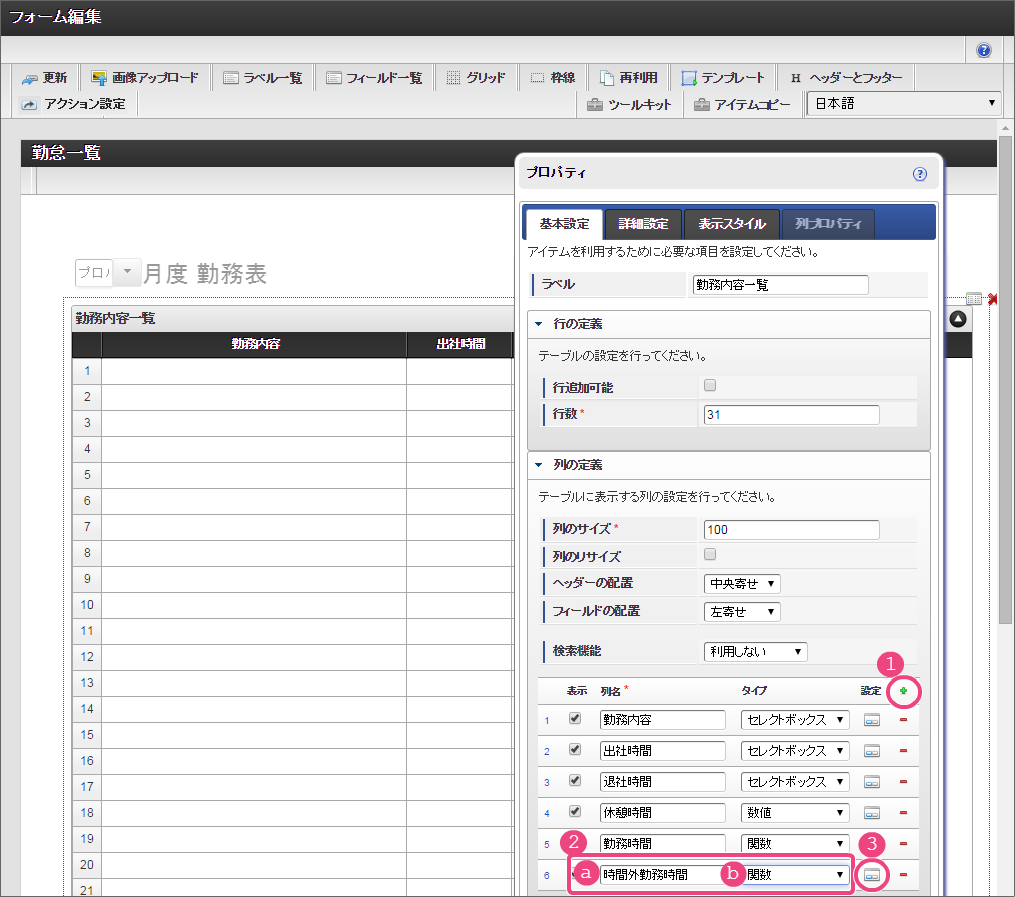This screenshot has width=1015, height=897.
Task: Click the blue help icon below title bar
Action: point(984,50)
